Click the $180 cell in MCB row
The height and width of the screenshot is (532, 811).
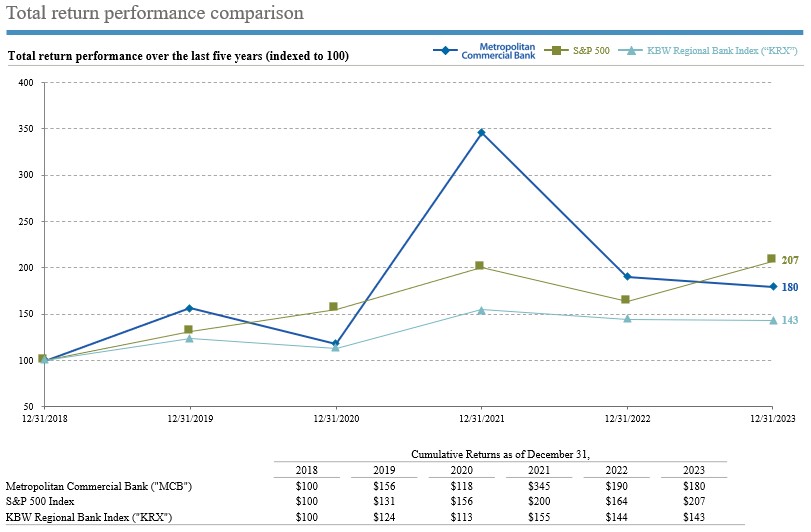pos(694,487)
